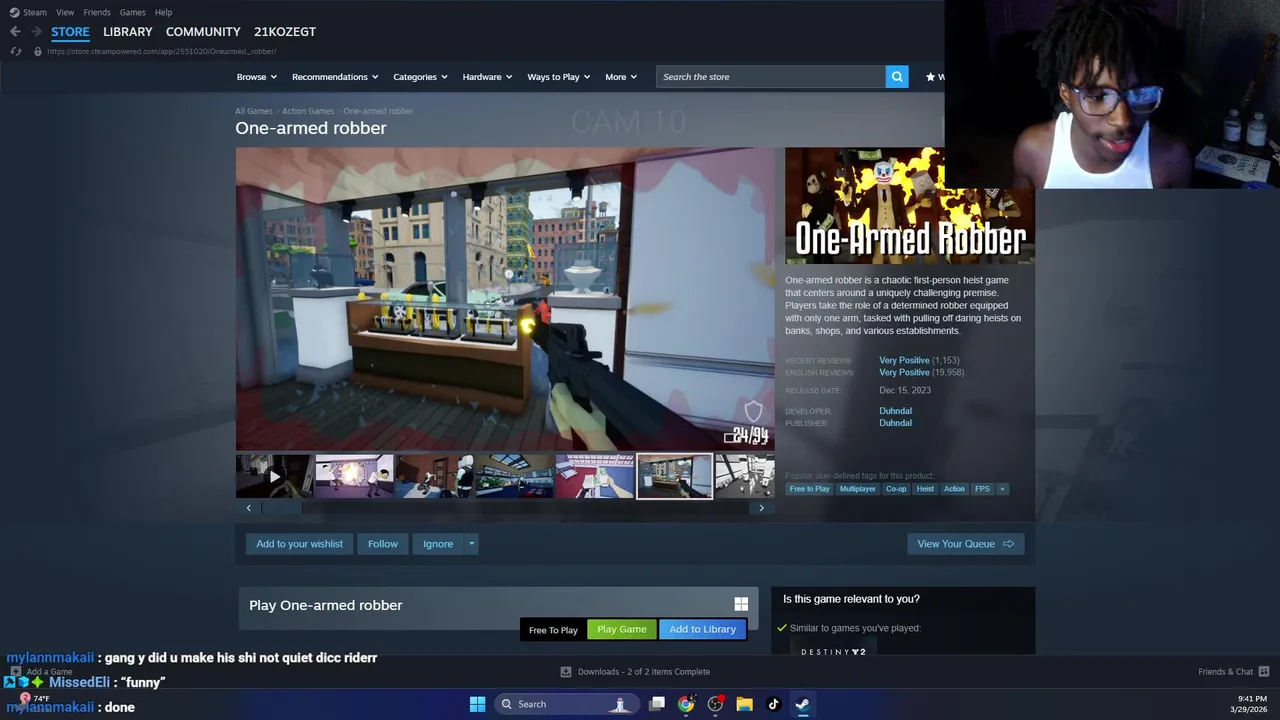This screenshot has height=720, width=1280.
Task: Expand the Recommendations dropdown
Action: click(335, 77)
